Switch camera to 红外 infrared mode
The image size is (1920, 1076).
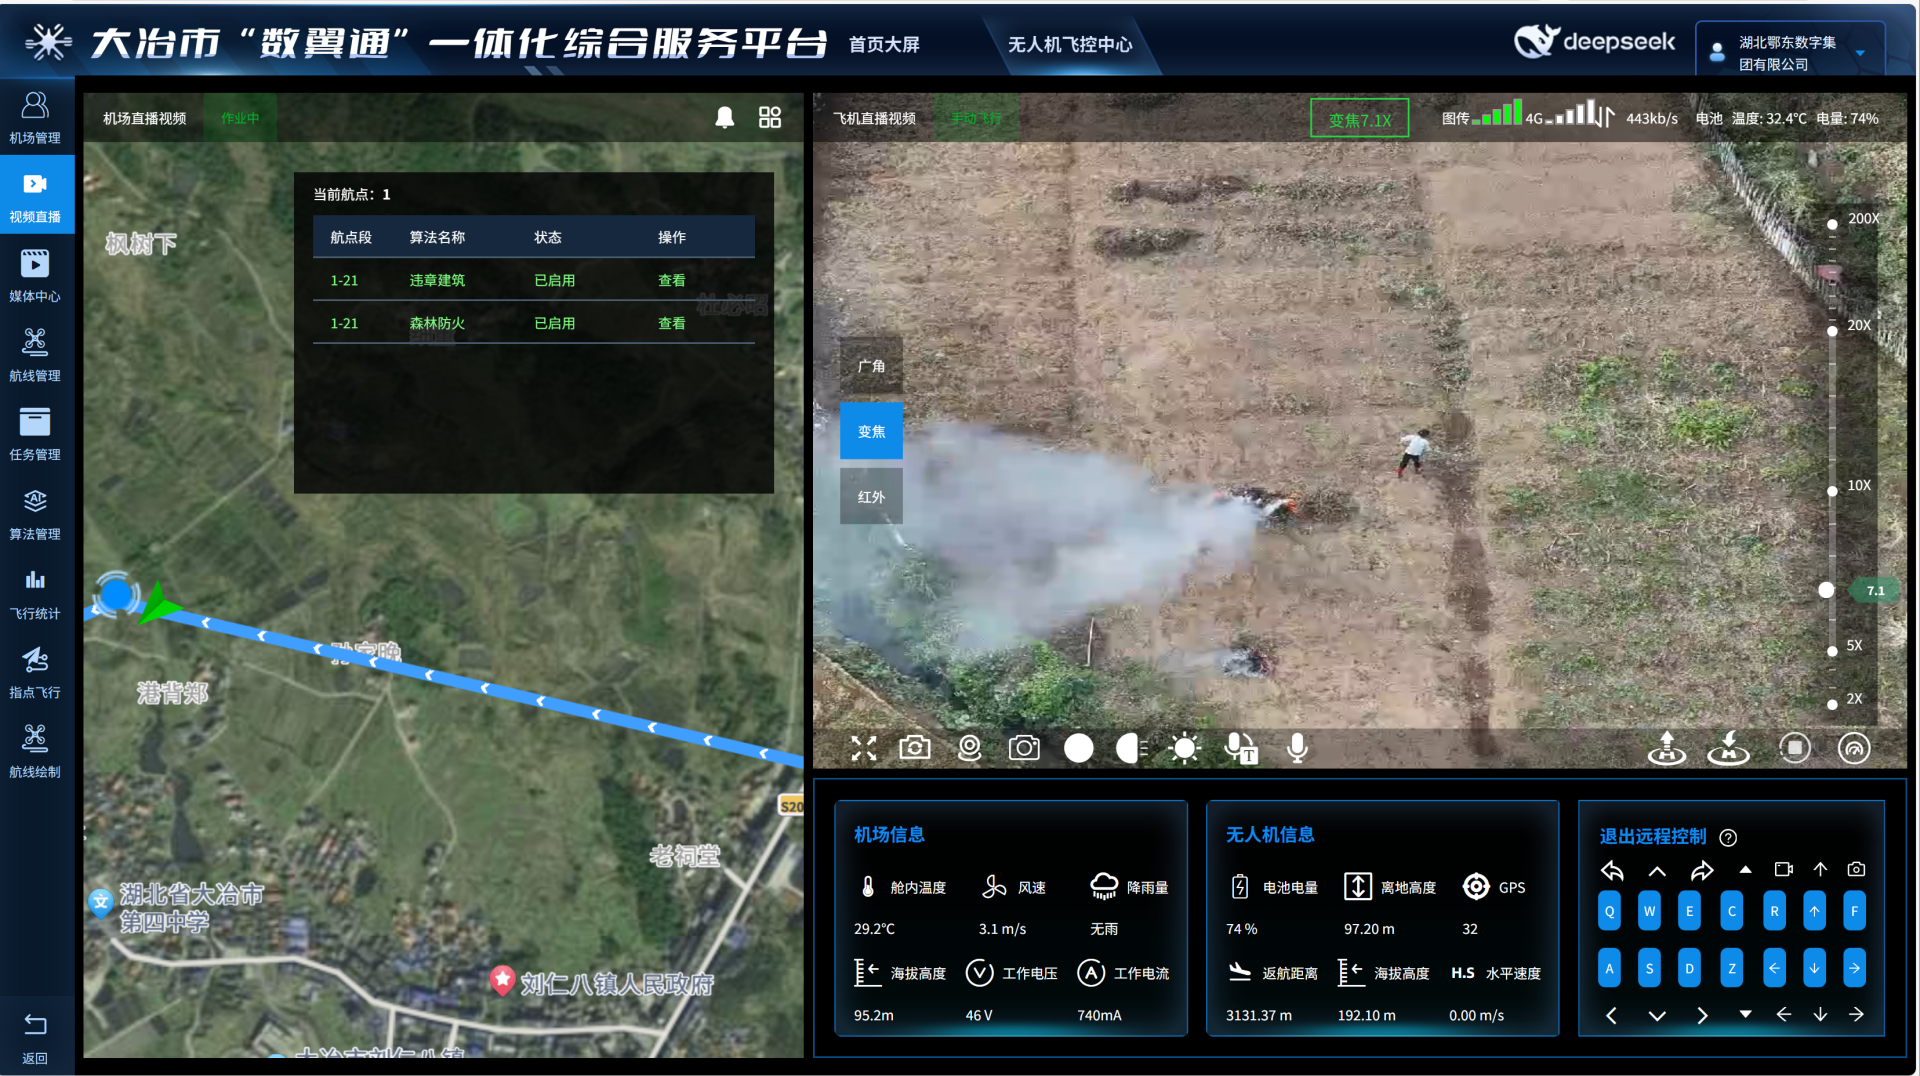tap(871, 497)
